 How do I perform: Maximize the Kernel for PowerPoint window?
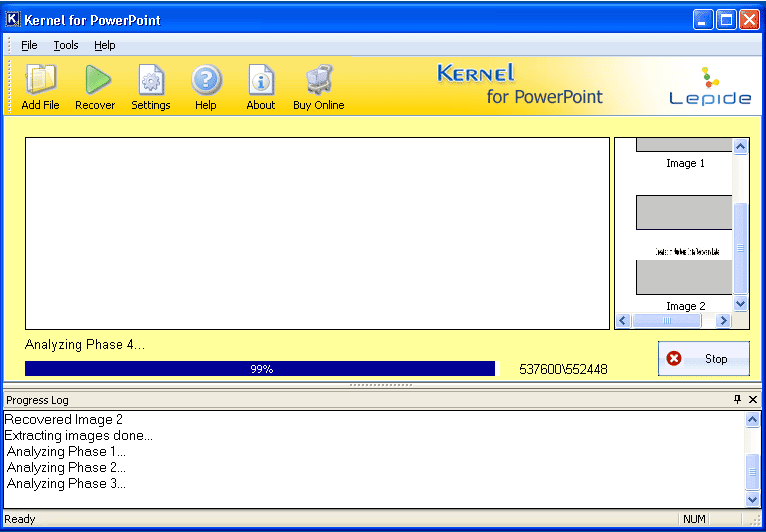click(x=726, y=20)
